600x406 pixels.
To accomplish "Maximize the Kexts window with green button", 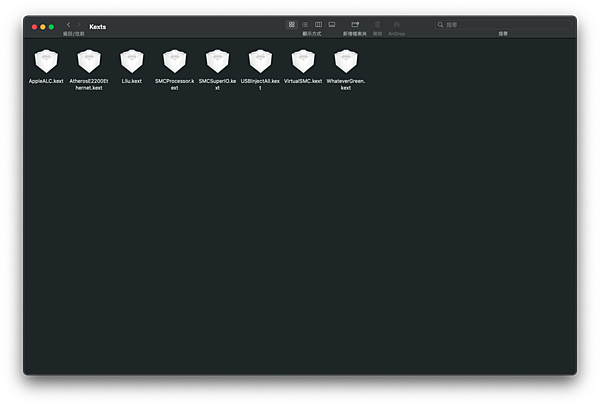I will 51,27.
